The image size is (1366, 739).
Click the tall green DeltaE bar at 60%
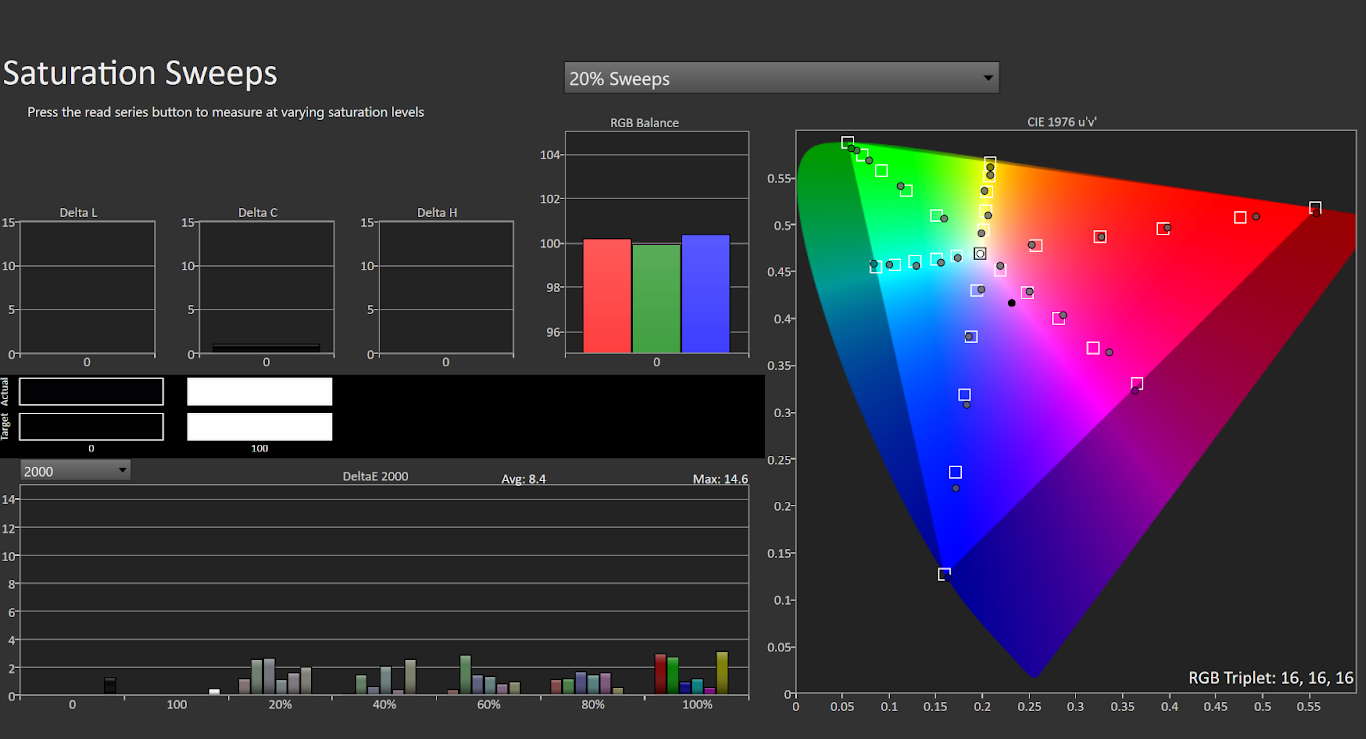pos(465,675)
